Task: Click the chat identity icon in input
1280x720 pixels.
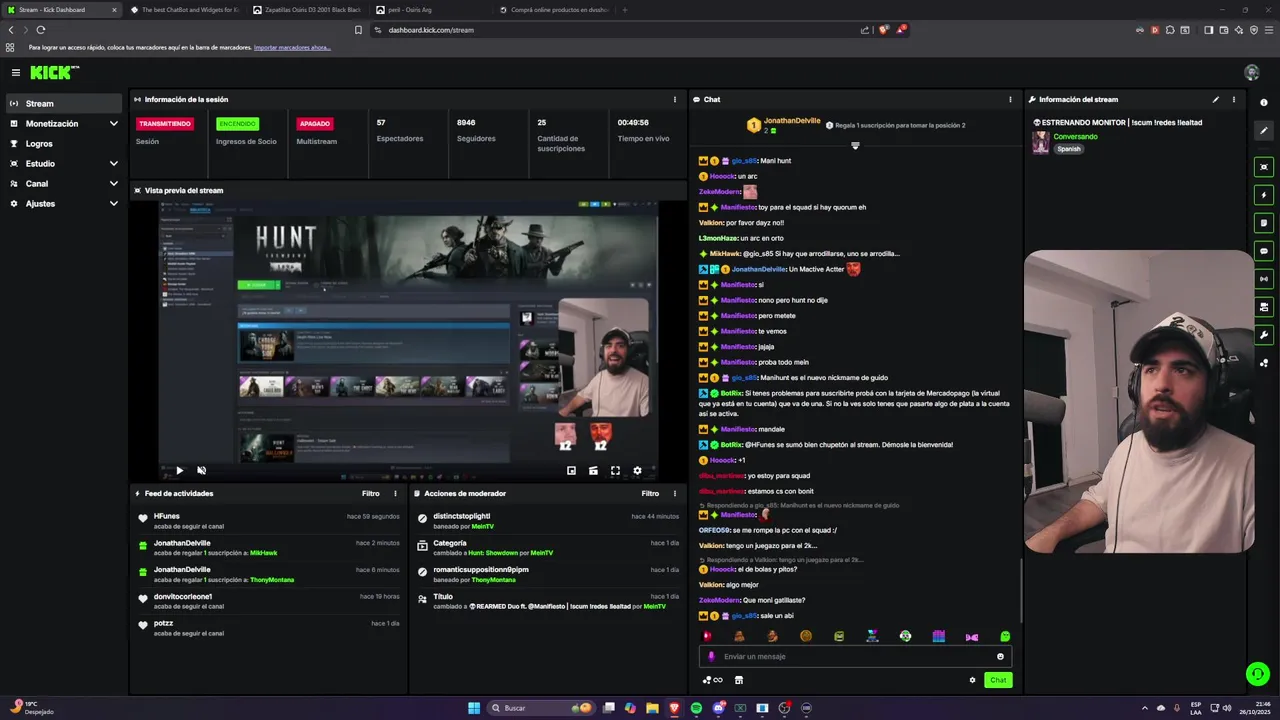Action: [x=712, y=657]
